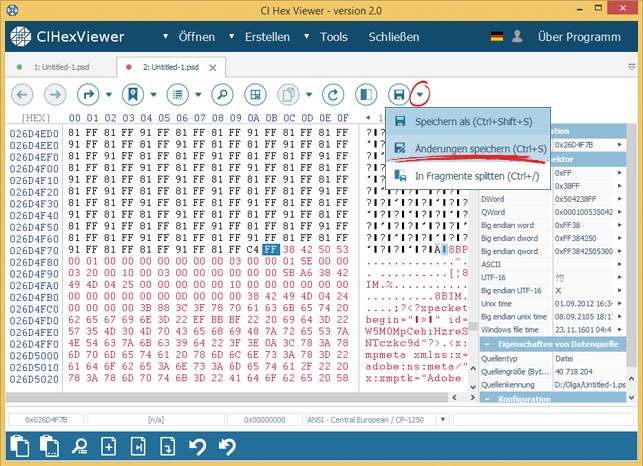Click the bottom bar copy-with-options icon
Viewport: 643px width, 466px height.
[x=49, y=445]
